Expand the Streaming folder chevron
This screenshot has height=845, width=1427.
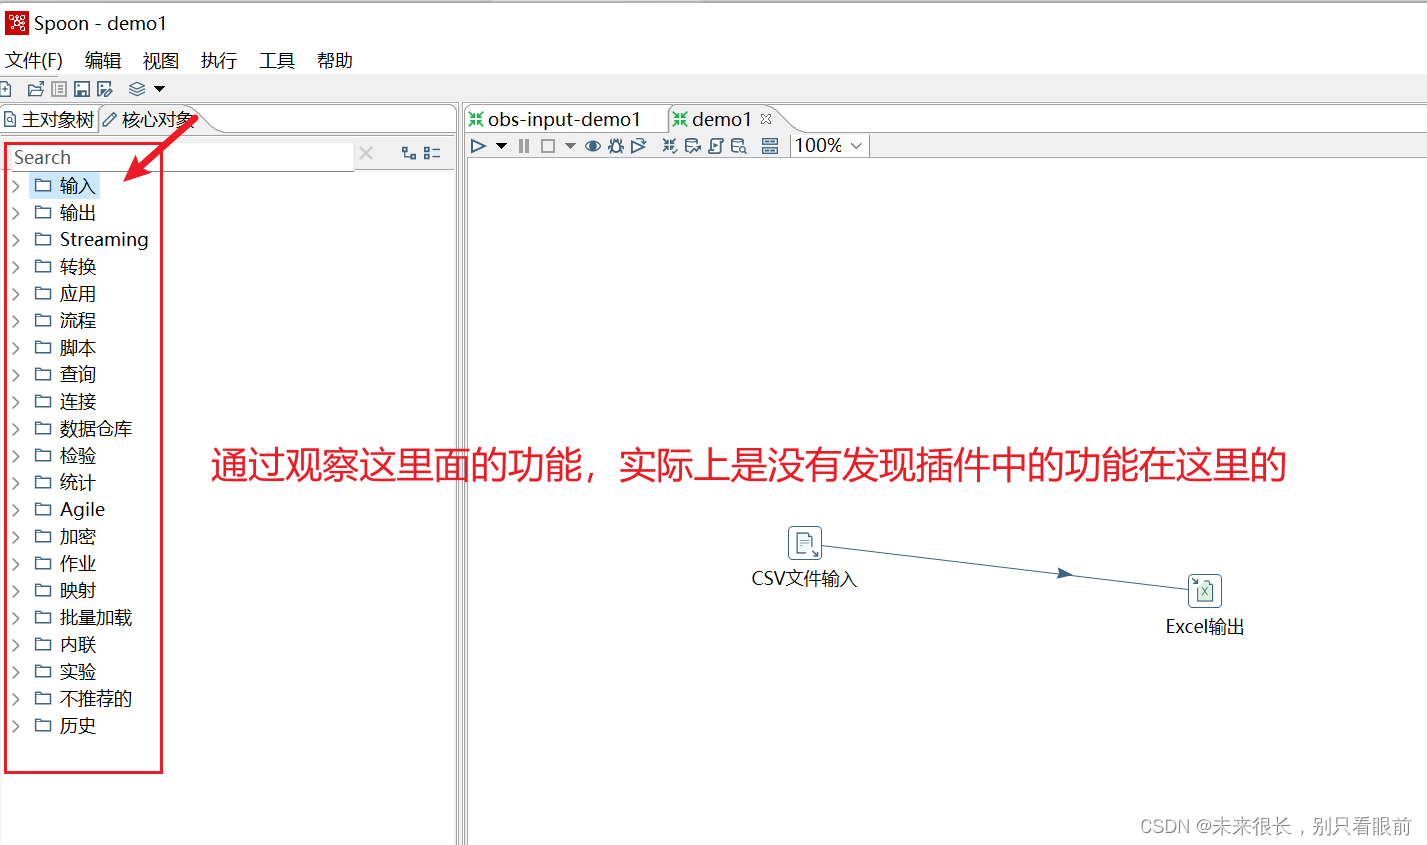coord(16,240)
